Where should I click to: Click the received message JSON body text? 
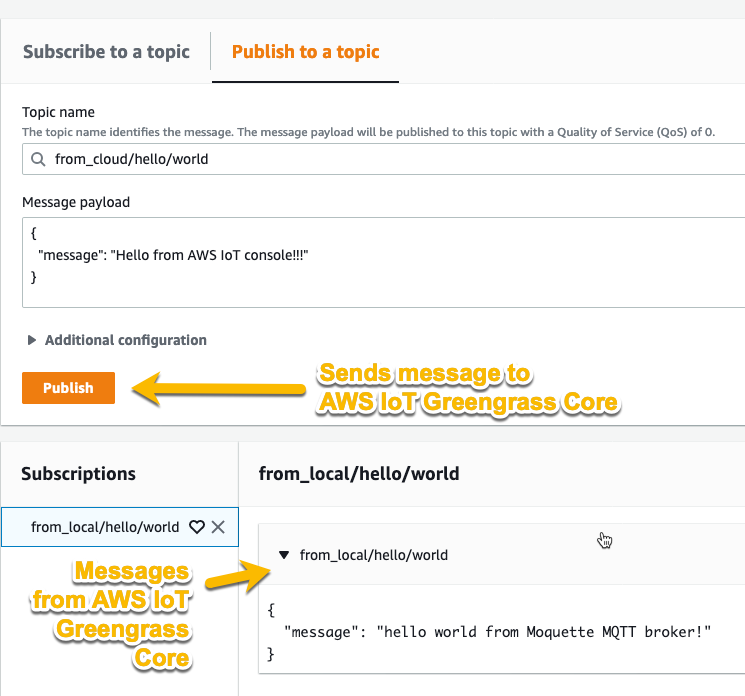click(x=489, y=632)
